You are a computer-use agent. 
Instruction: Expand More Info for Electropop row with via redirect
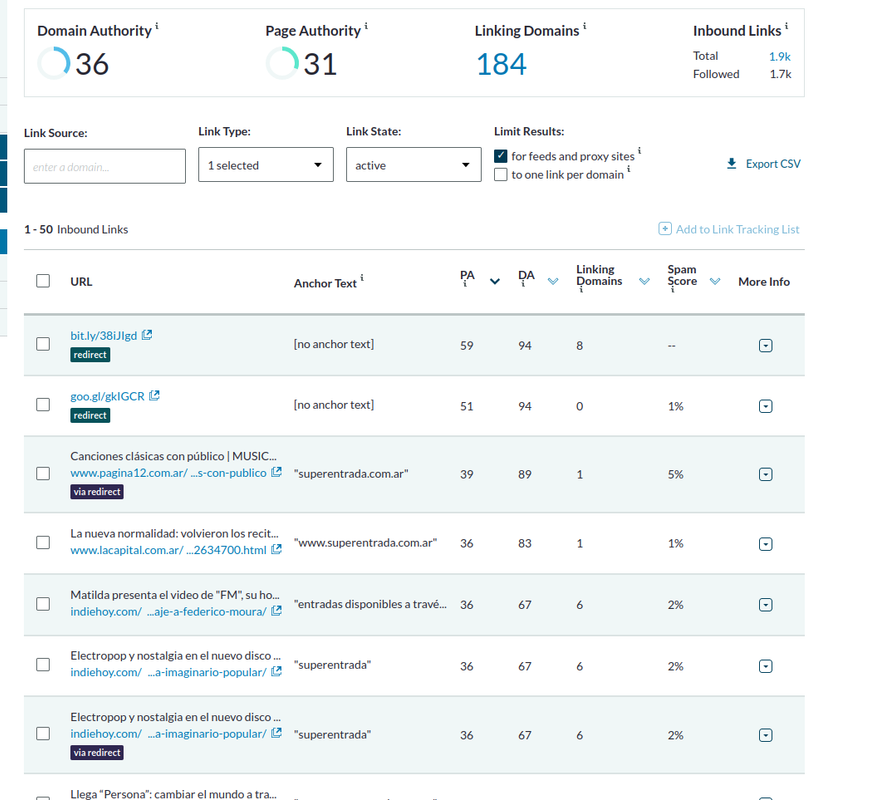(x=766, y=735)
